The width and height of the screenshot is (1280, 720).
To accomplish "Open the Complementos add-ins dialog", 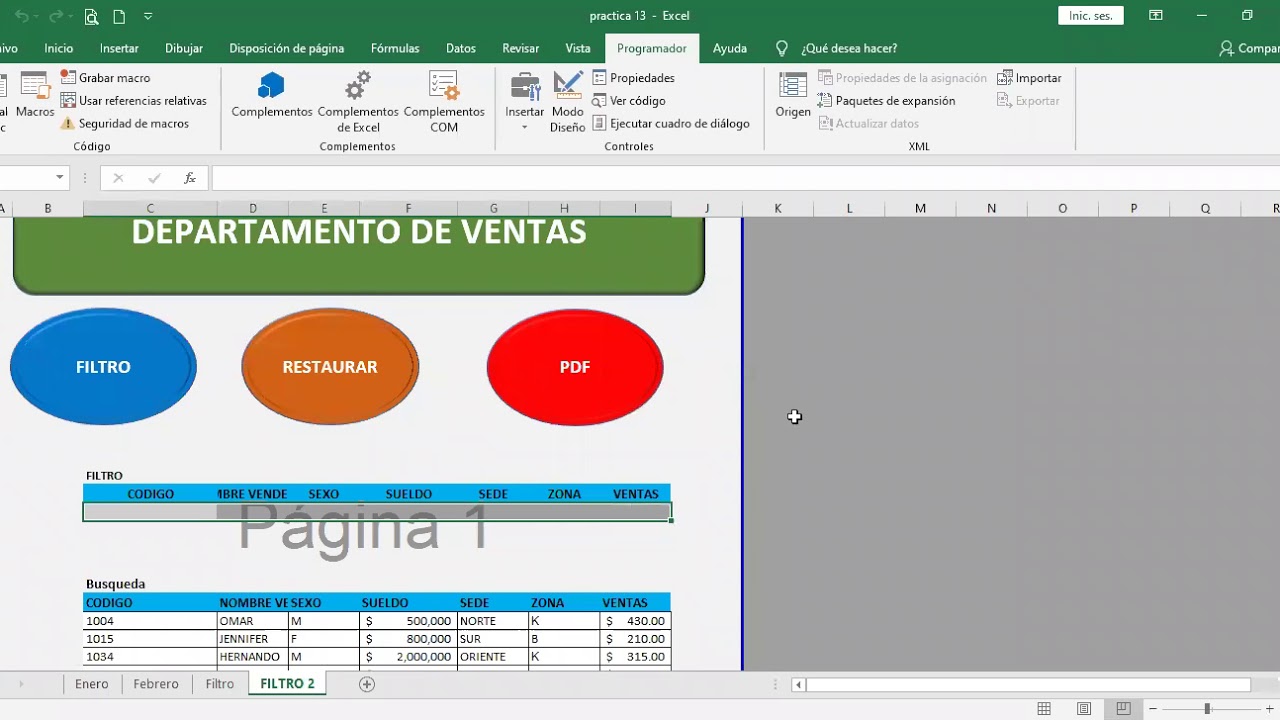I will pos(272,96).
